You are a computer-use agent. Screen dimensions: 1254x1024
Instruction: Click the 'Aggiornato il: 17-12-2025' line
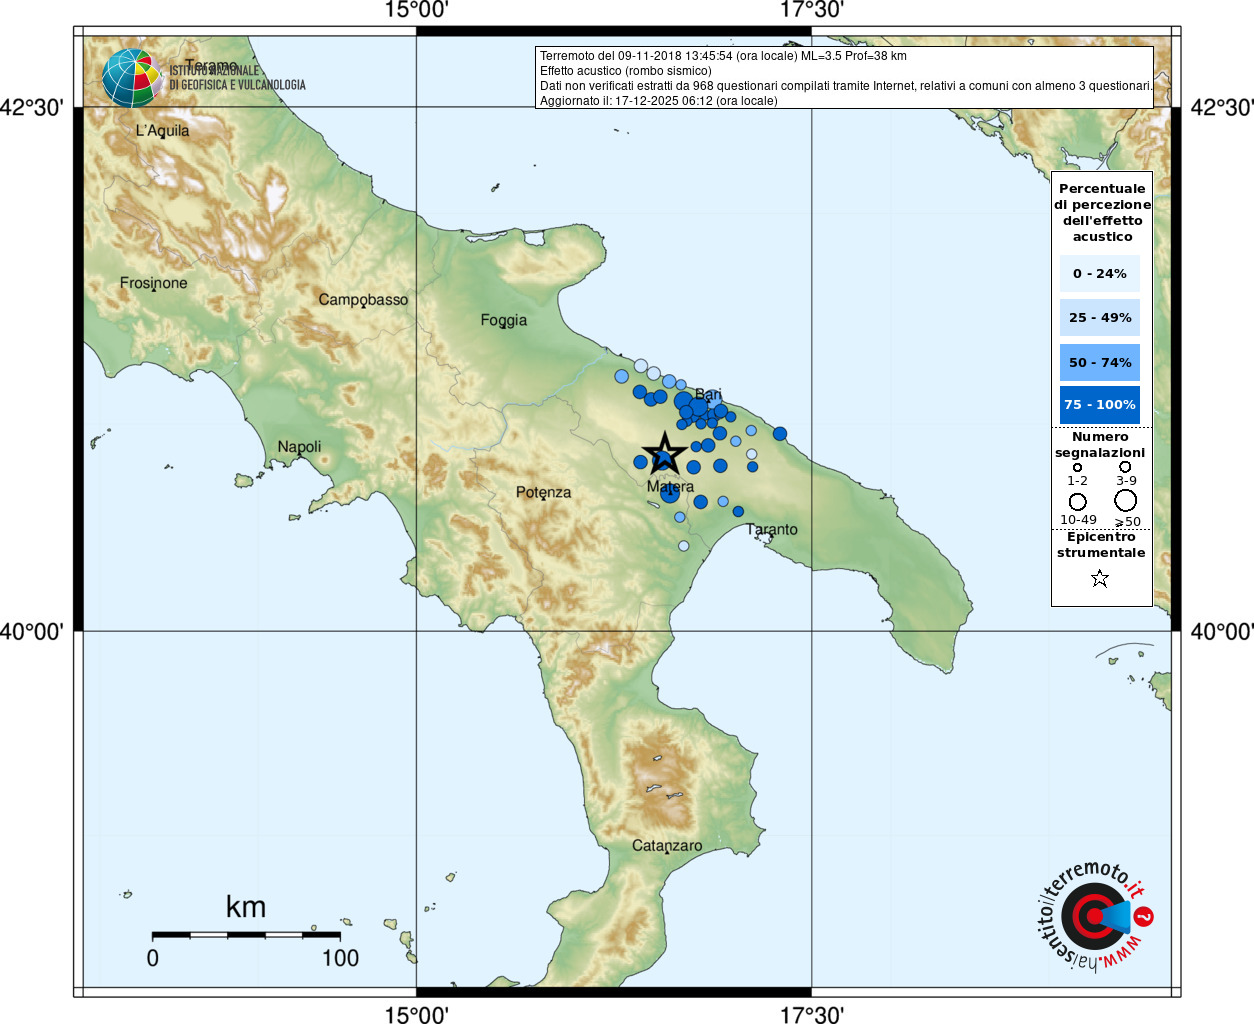[x=658, y=101]
